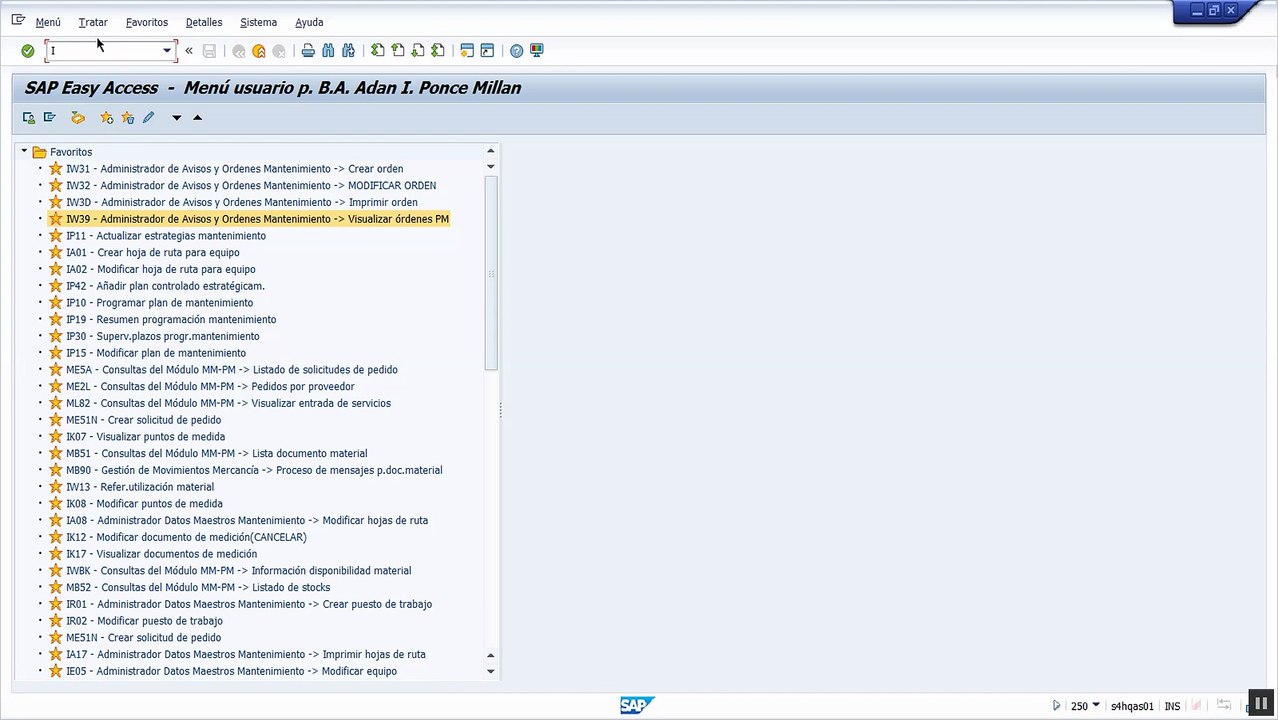This screenshot has height=720, width=1278.
Task: Open the Favoritos menu
Action: click(x=147, y=22)
